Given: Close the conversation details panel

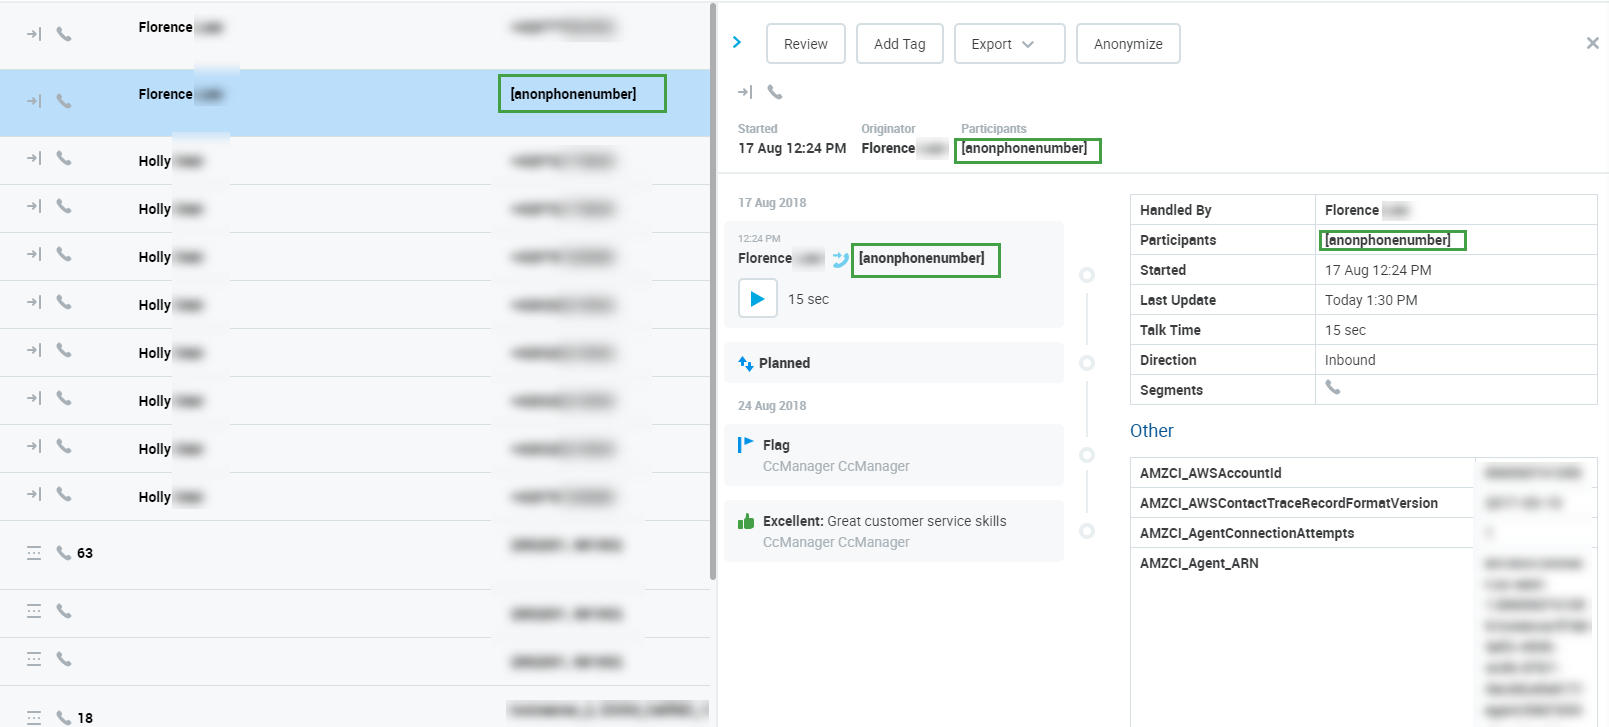Looking at the screenshot, I should click(x=1592, y=43).
